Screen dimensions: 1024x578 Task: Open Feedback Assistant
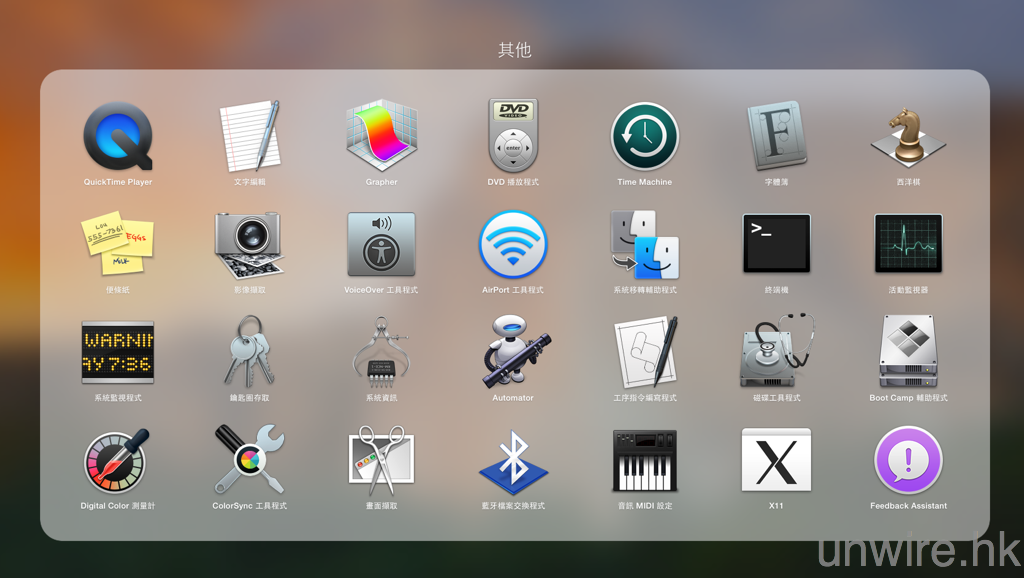tap(908, 460)
